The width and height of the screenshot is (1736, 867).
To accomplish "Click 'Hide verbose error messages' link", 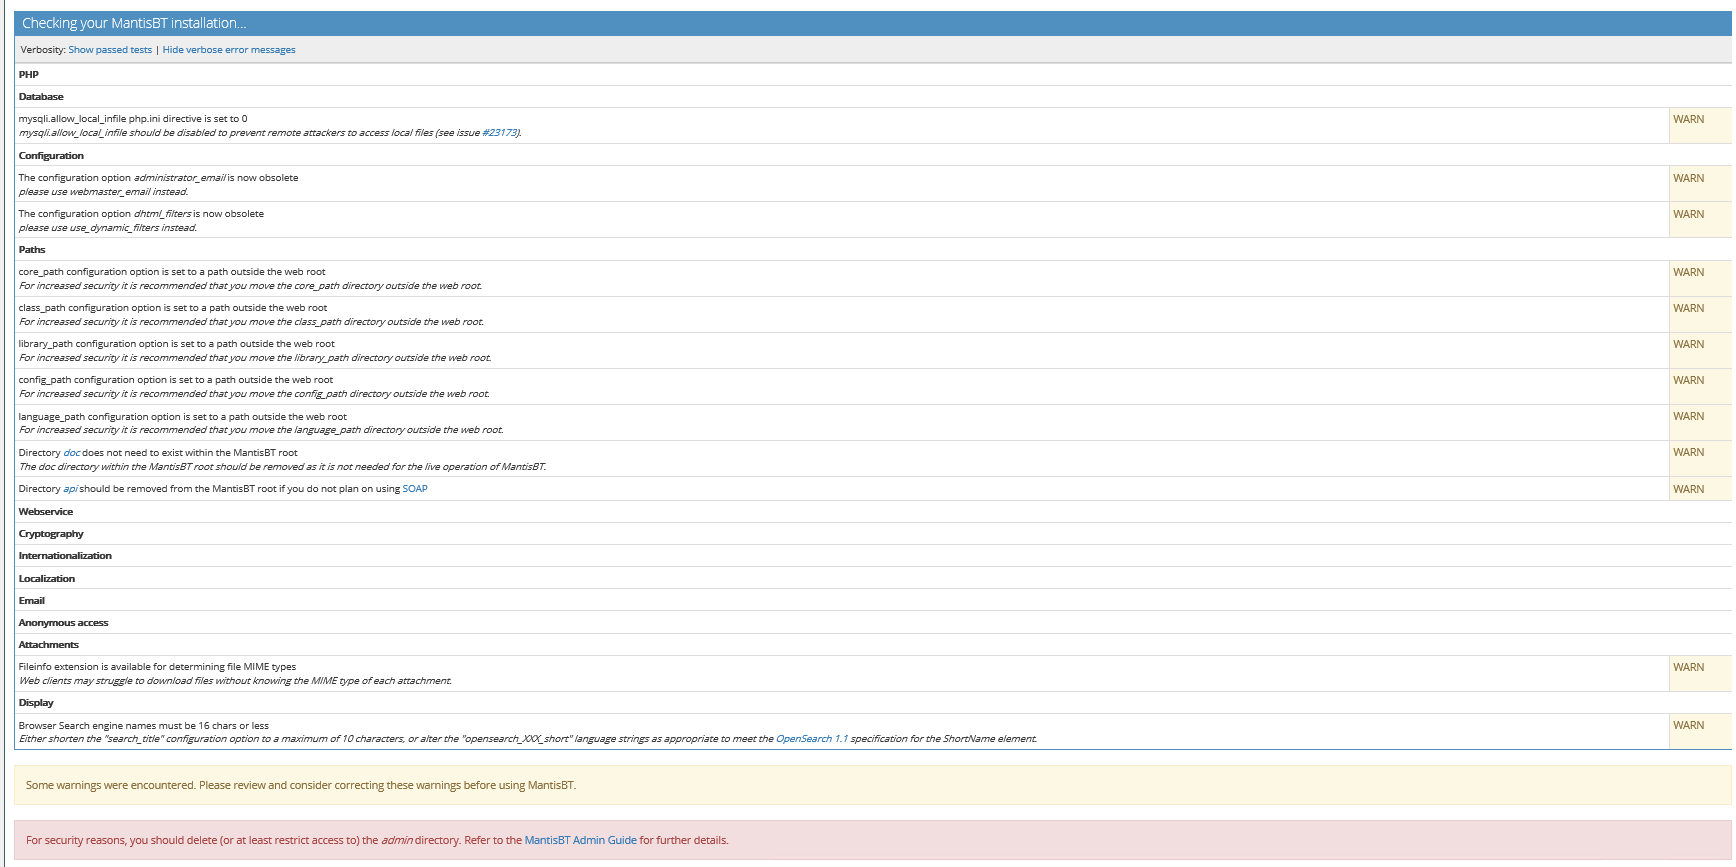I will click(x=229, y=50).
